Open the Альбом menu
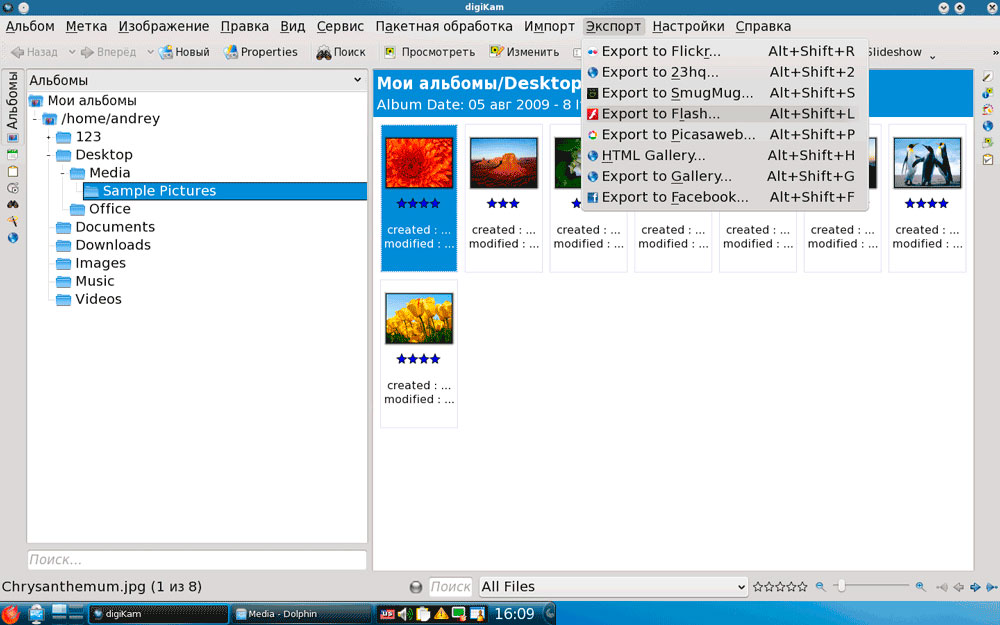The image size is (1000, 625). point(30,26)
